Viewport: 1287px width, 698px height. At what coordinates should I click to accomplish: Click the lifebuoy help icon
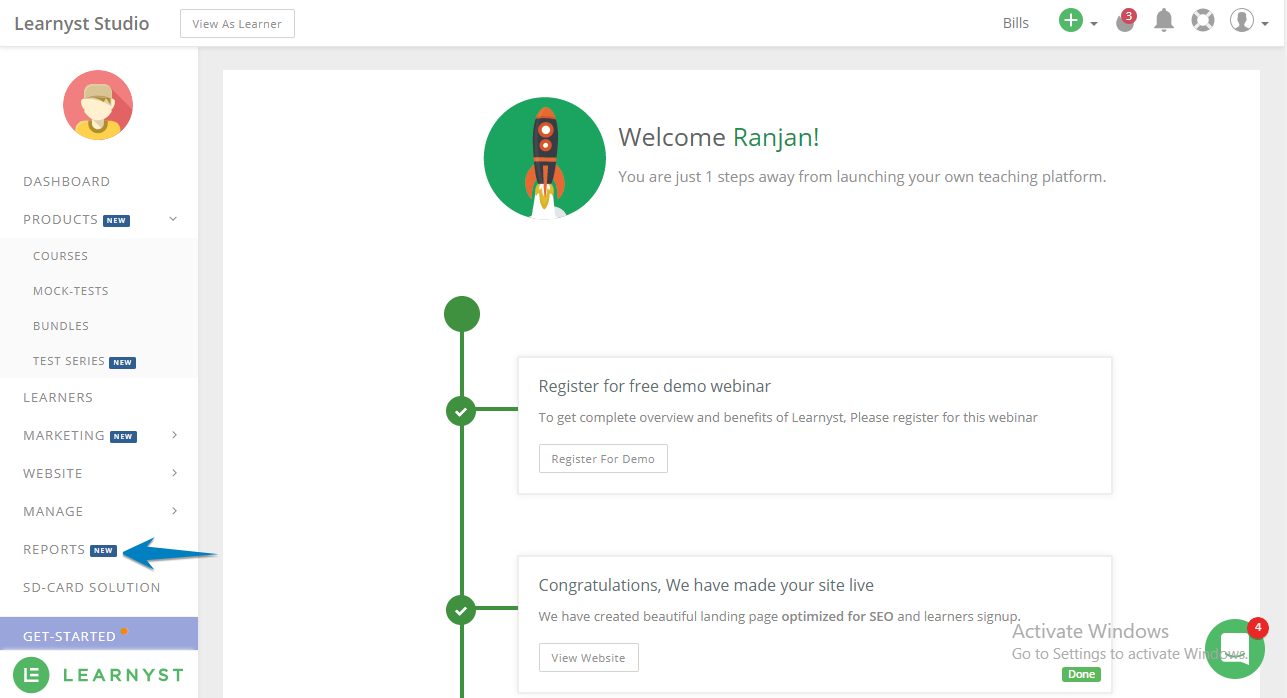click(1203, 21)
